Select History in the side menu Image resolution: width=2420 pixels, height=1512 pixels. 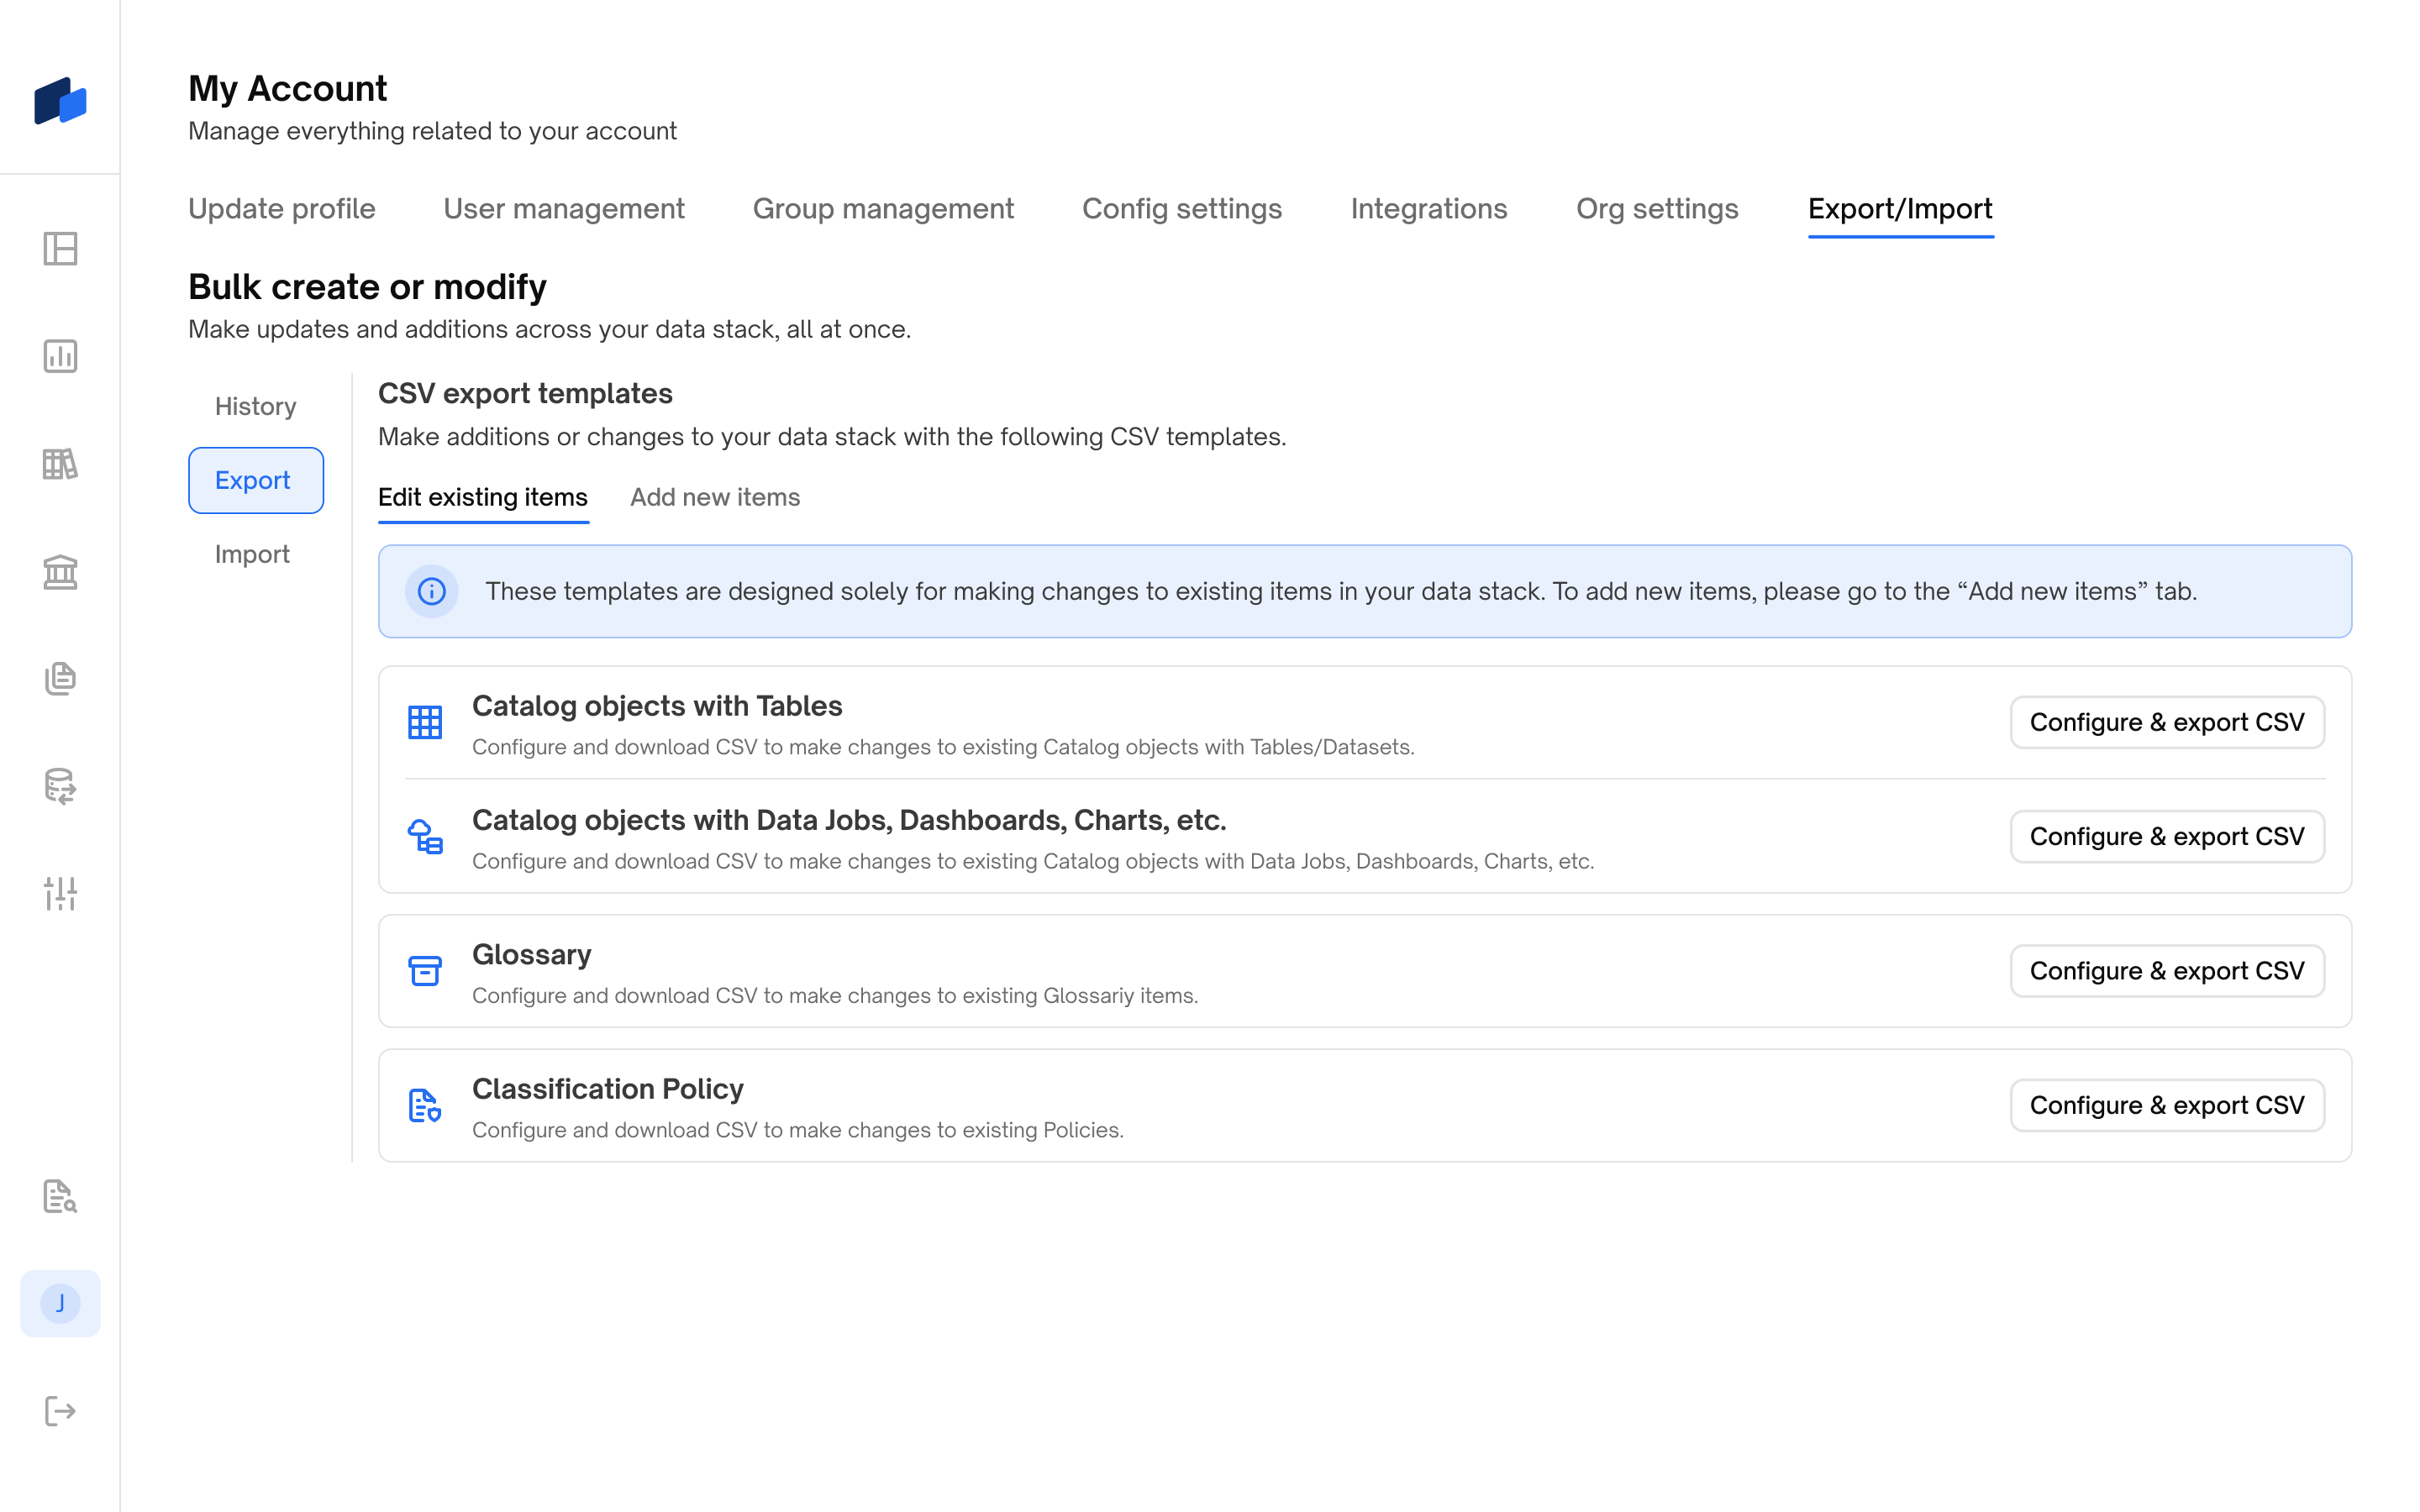coord(255,406)
